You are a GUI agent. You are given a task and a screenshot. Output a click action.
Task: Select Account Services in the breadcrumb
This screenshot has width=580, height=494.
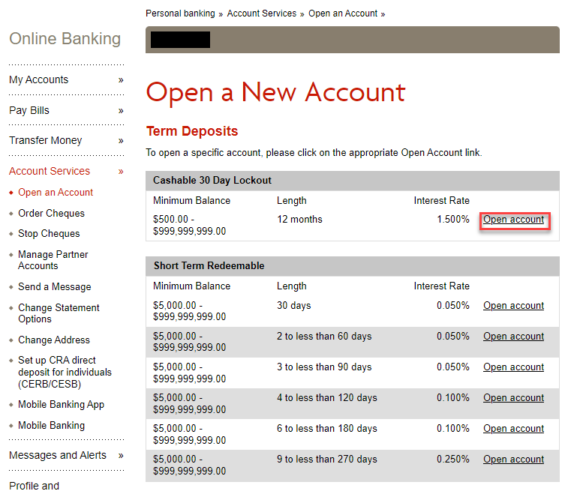coord(262,14)
